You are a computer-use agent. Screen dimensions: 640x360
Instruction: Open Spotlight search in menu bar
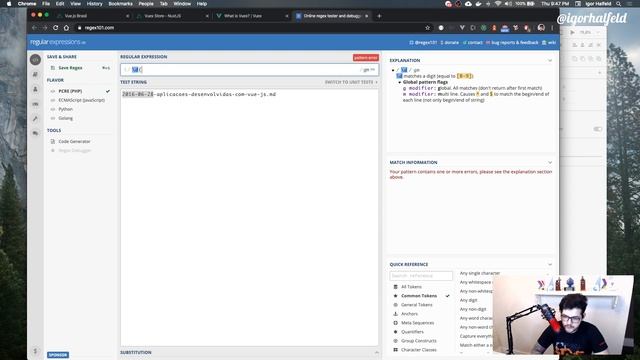point(619,4)
